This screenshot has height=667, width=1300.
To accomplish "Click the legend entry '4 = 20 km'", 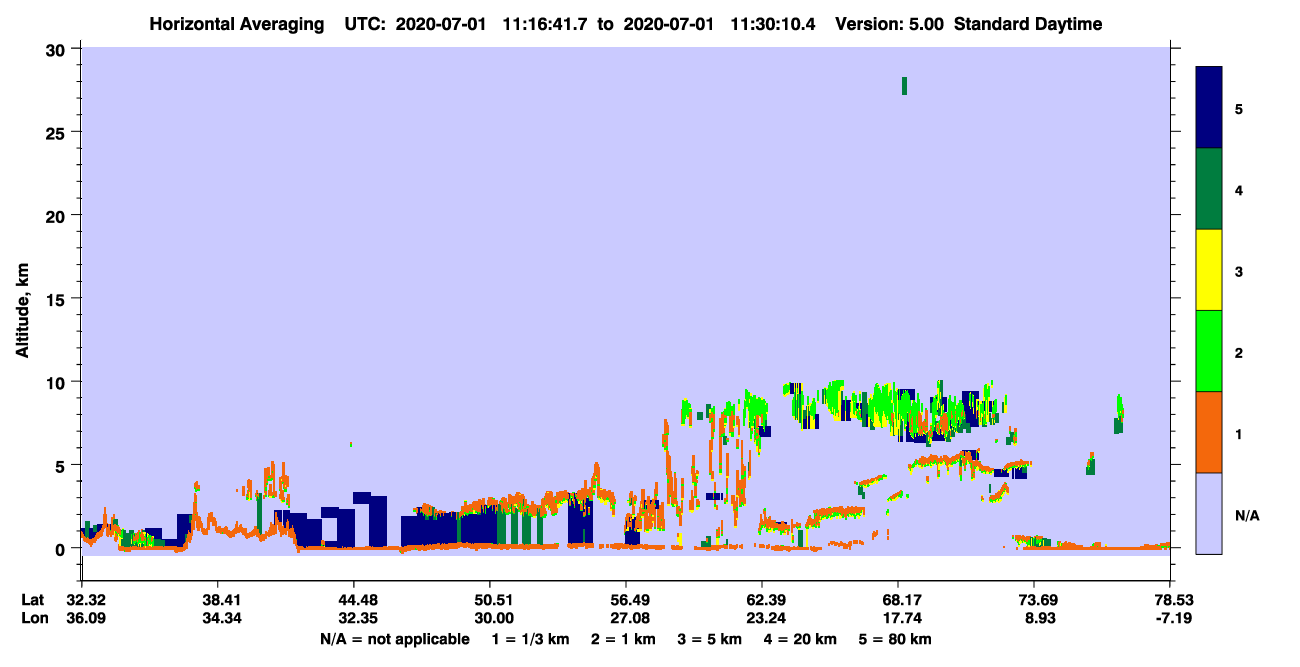I will tap(802, 639).
